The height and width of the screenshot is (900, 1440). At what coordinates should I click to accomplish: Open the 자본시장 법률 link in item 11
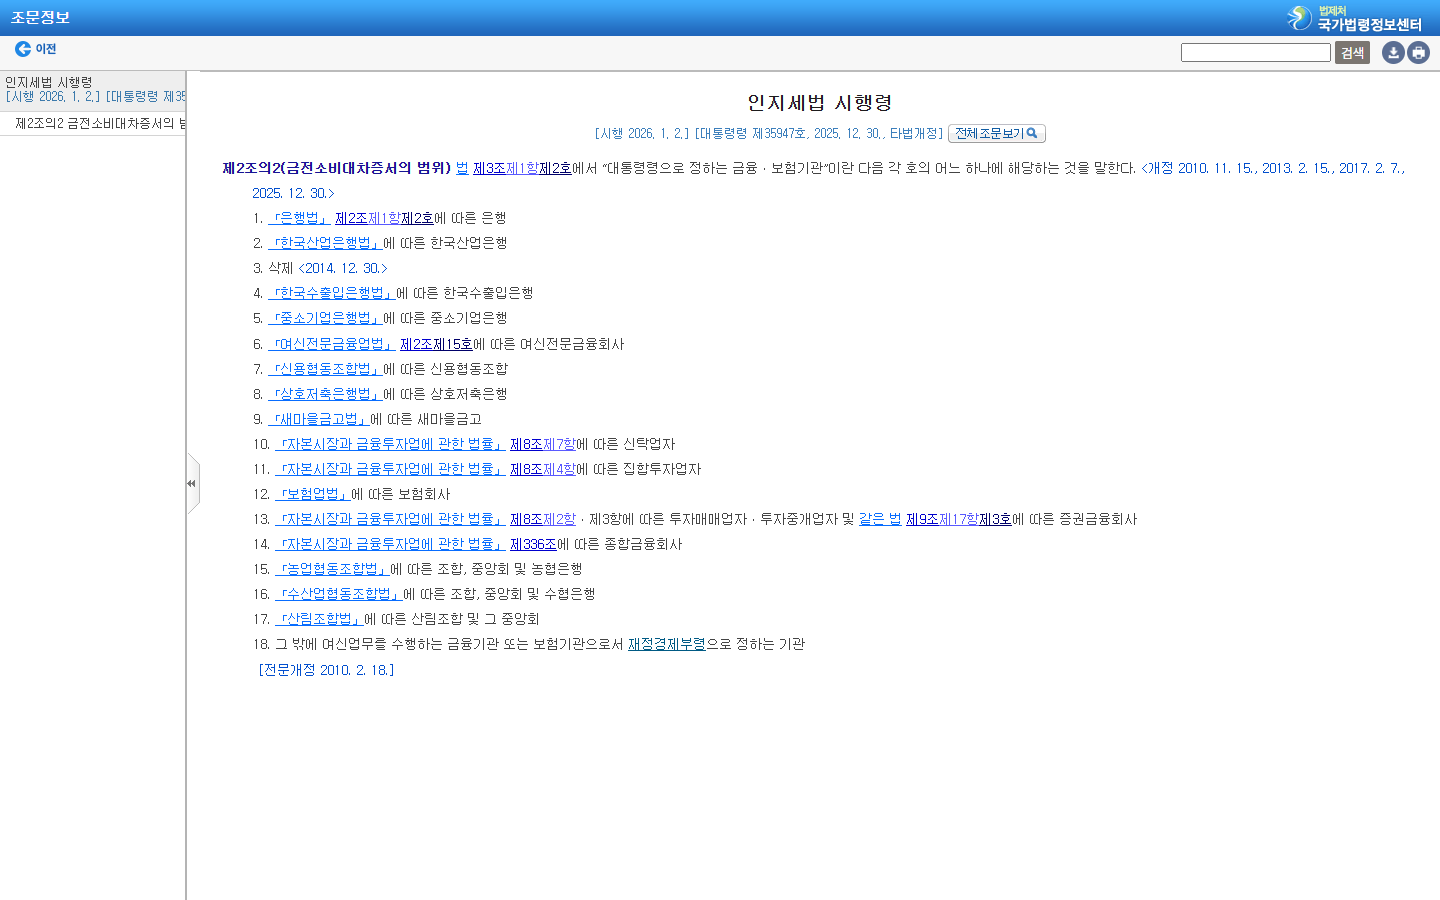coord(390,469)
